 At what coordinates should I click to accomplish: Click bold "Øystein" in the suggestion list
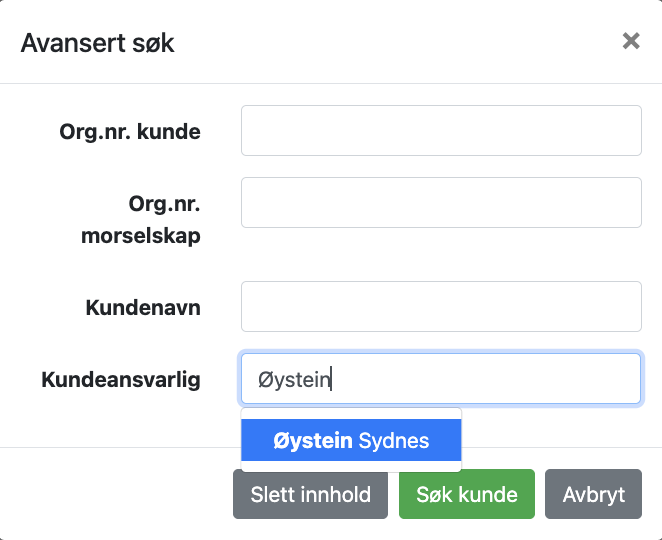[313, 441]
